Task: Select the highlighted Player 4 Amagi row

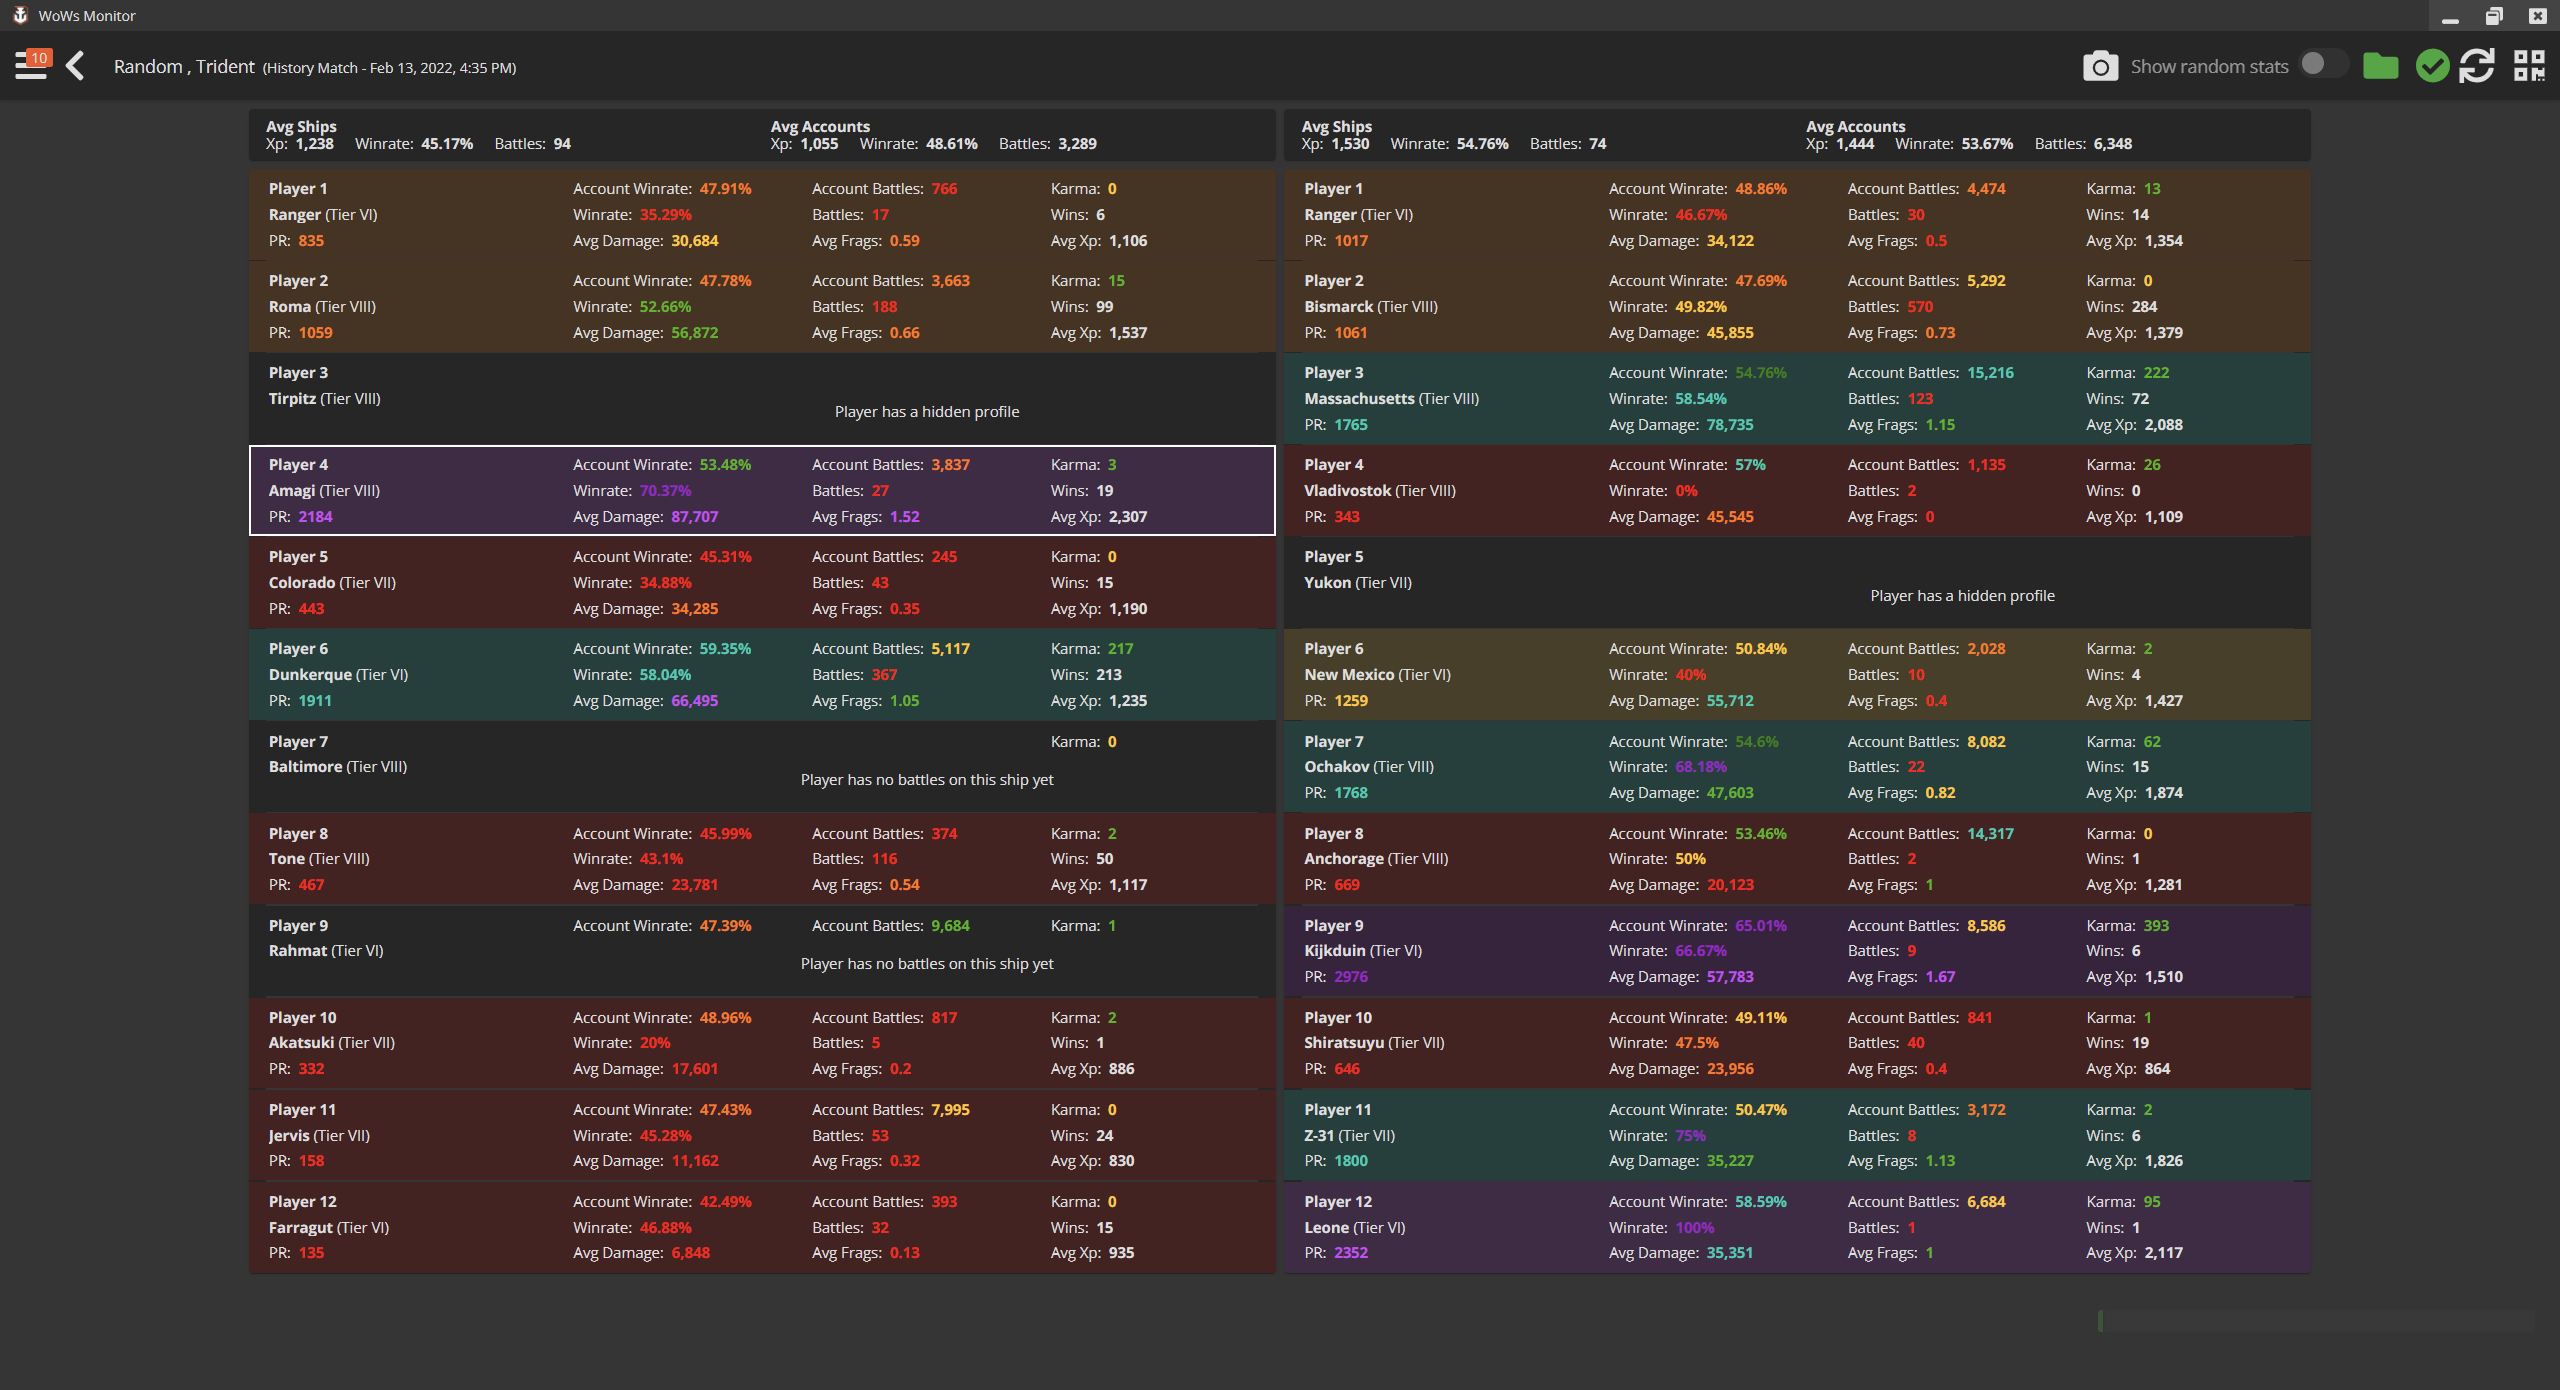Action: [x=762, y=490]
